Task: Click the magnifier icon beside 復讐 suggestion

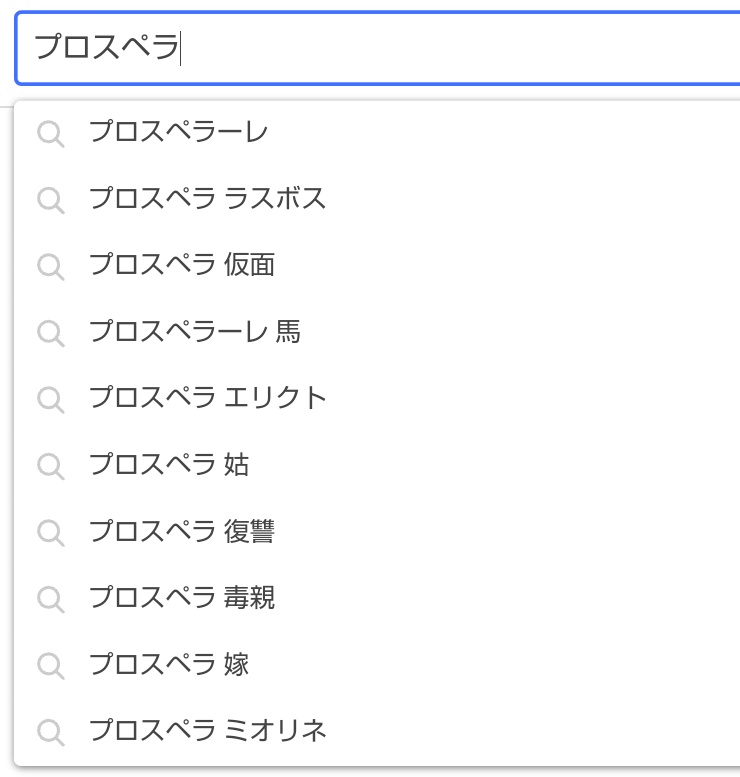Action: (x=51, y=533)
